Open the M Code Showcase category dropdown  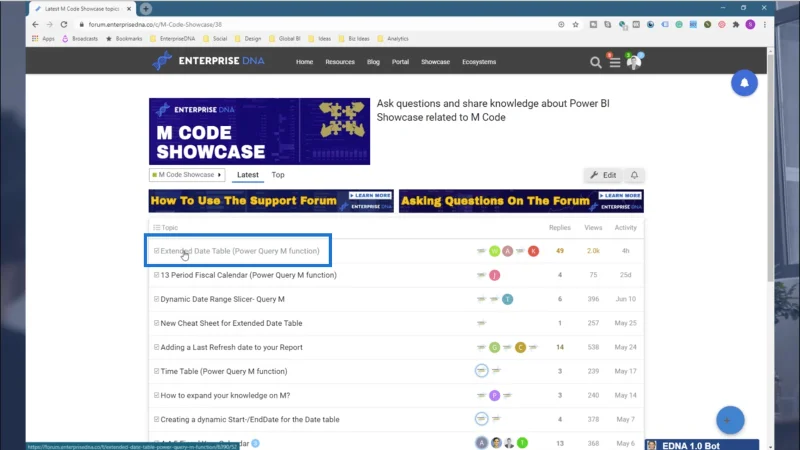(x=187, y=175)
